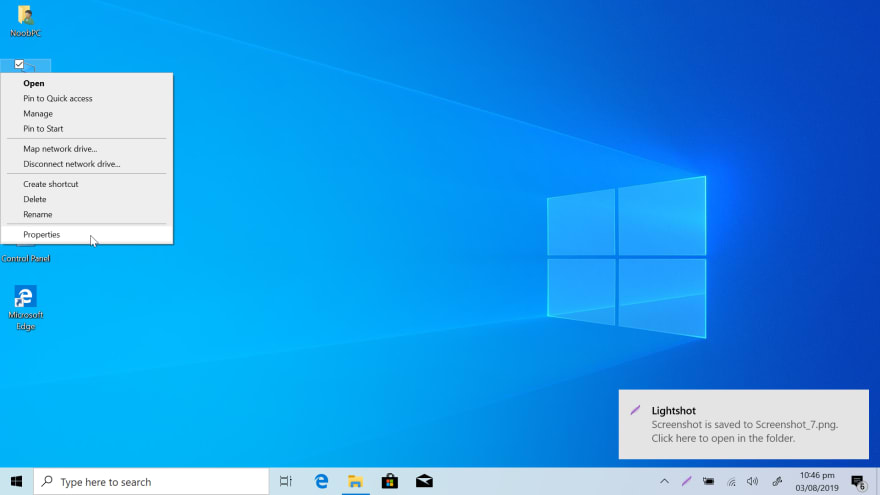This screenshot has height=495, width=880.
Task: Open the Windows Start button
Action: coord(16,482)
